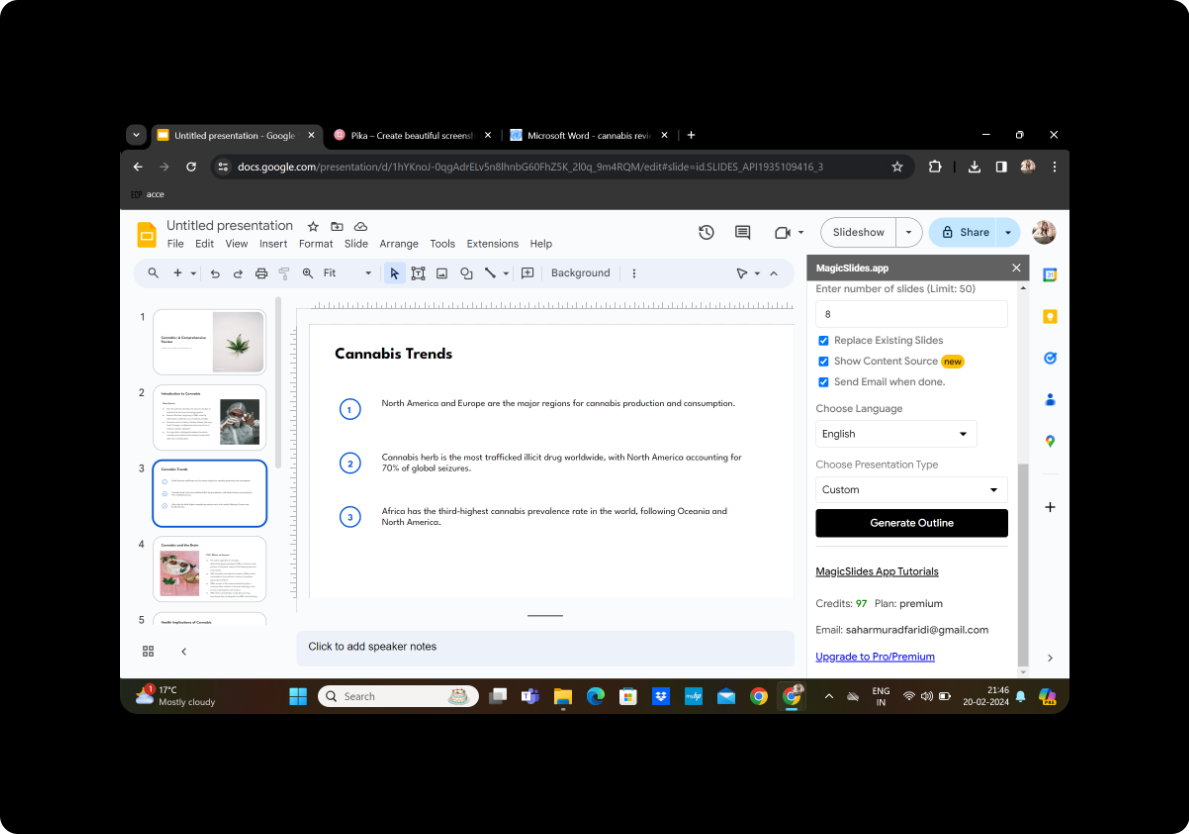Screen dimensions: 1189x834
Task: Click the number of slides input field
Action: click(911, 315)
